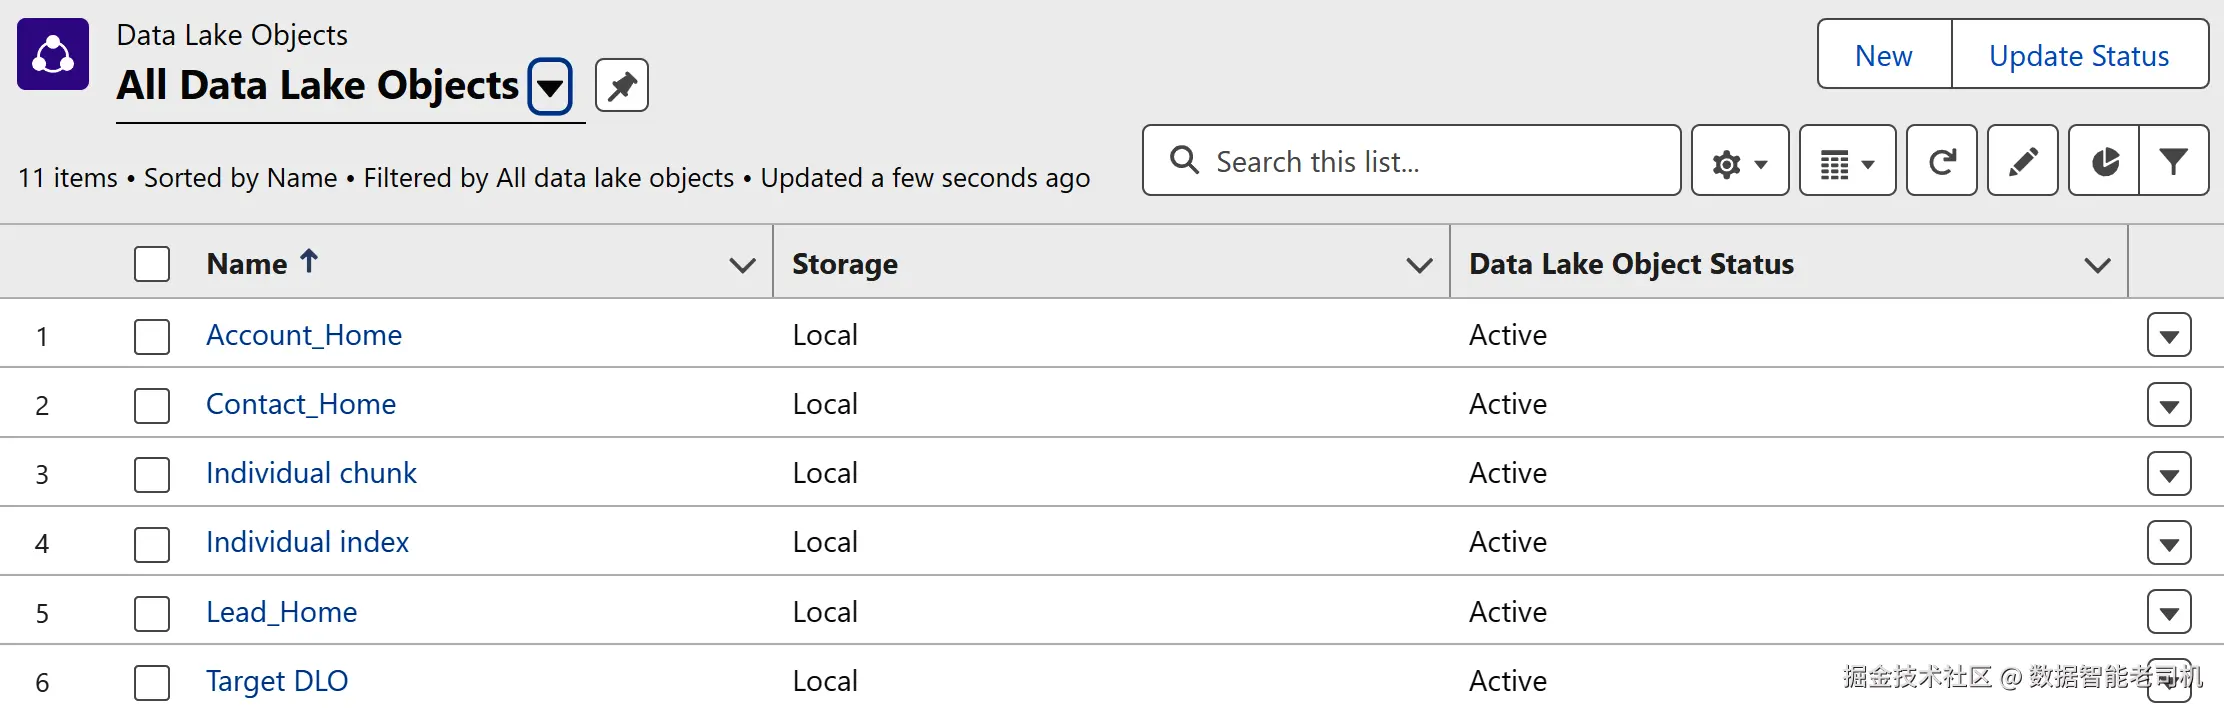Open the list view picker dropdown arrow
2224x711 pixels.
[550, 86]
